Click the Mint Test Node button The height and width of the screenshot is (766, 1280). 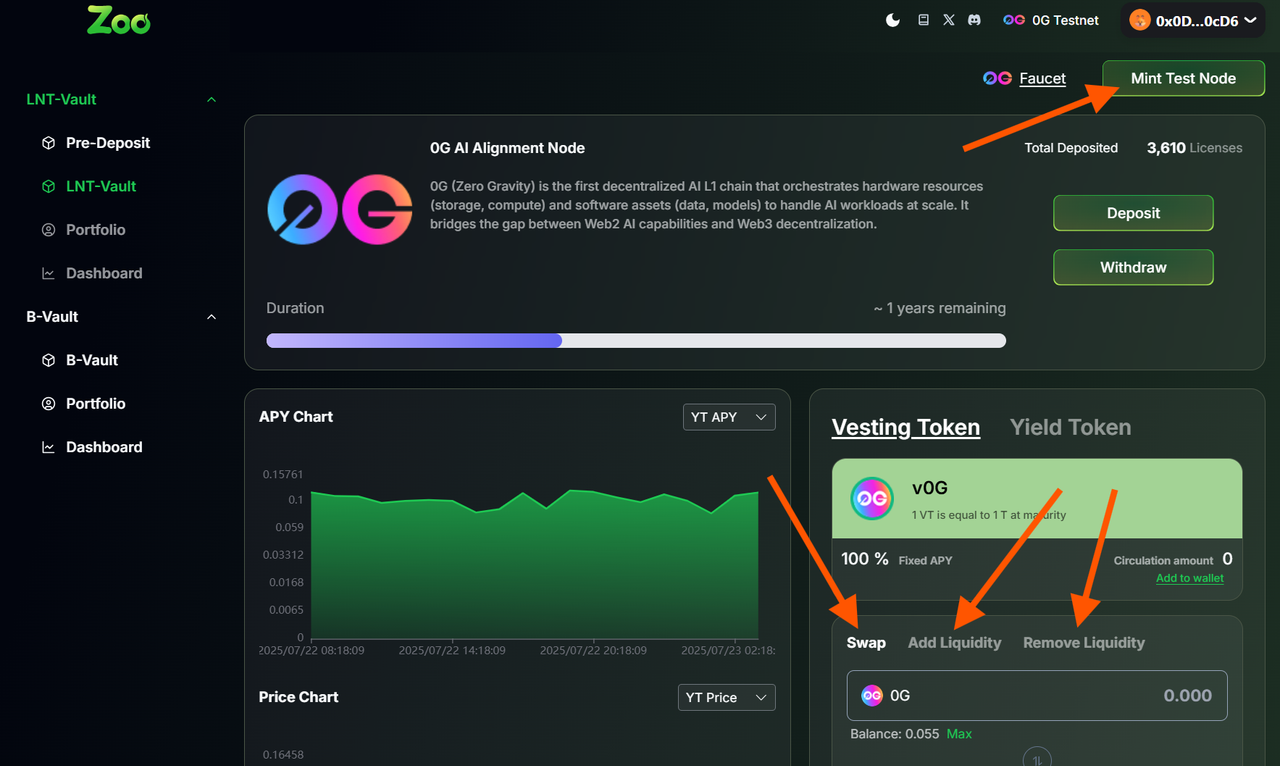(1183, 78)
